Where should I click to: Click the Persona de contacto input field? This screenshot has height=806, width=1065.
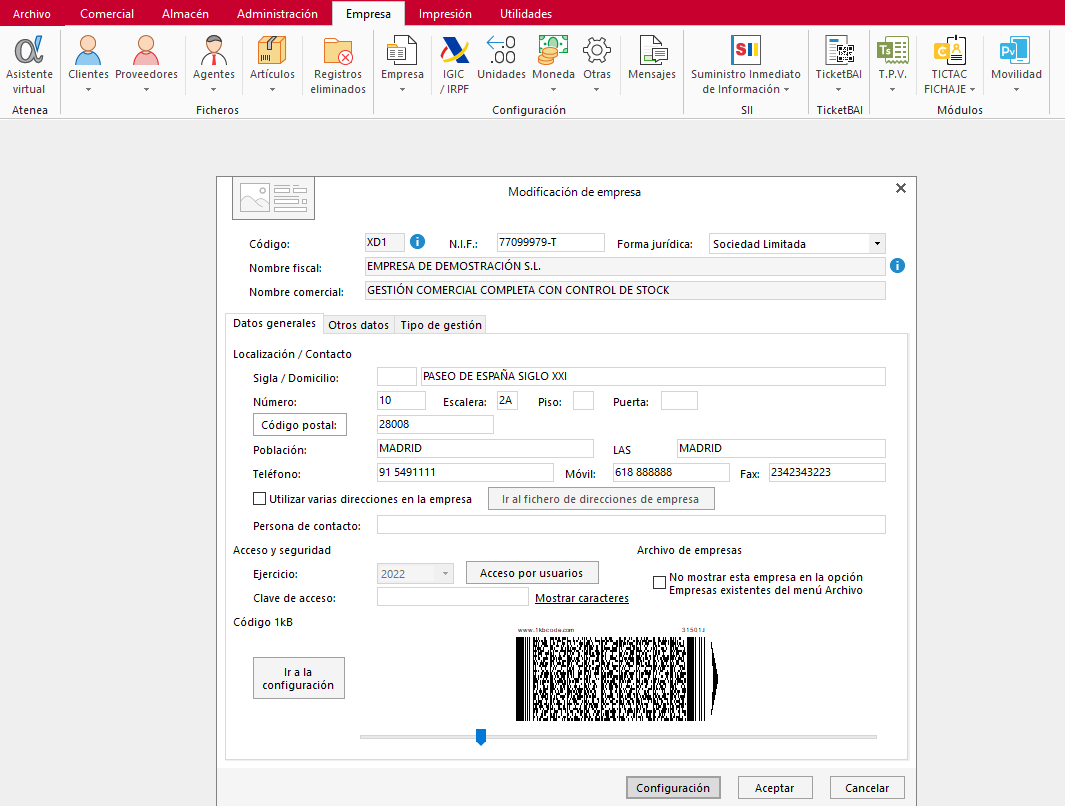coord(631,524)
